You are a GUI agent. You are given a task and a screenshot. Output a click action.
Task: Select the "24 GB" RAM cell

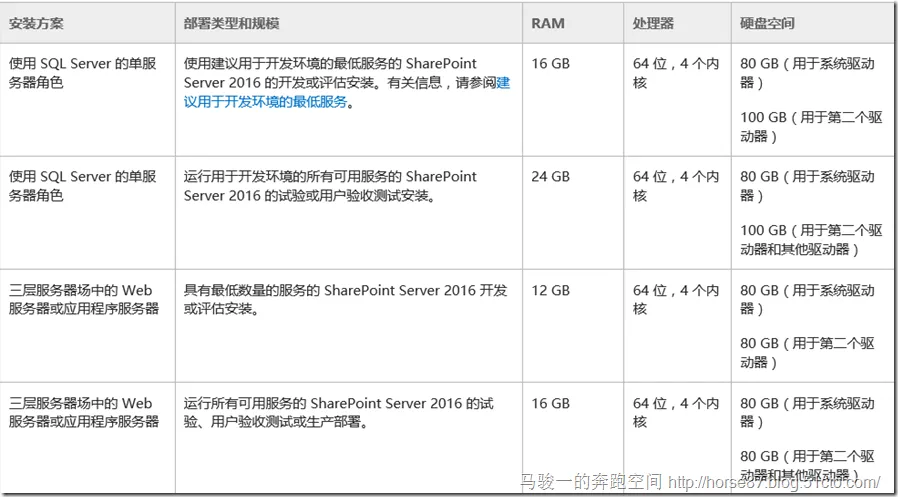point(551,177)
